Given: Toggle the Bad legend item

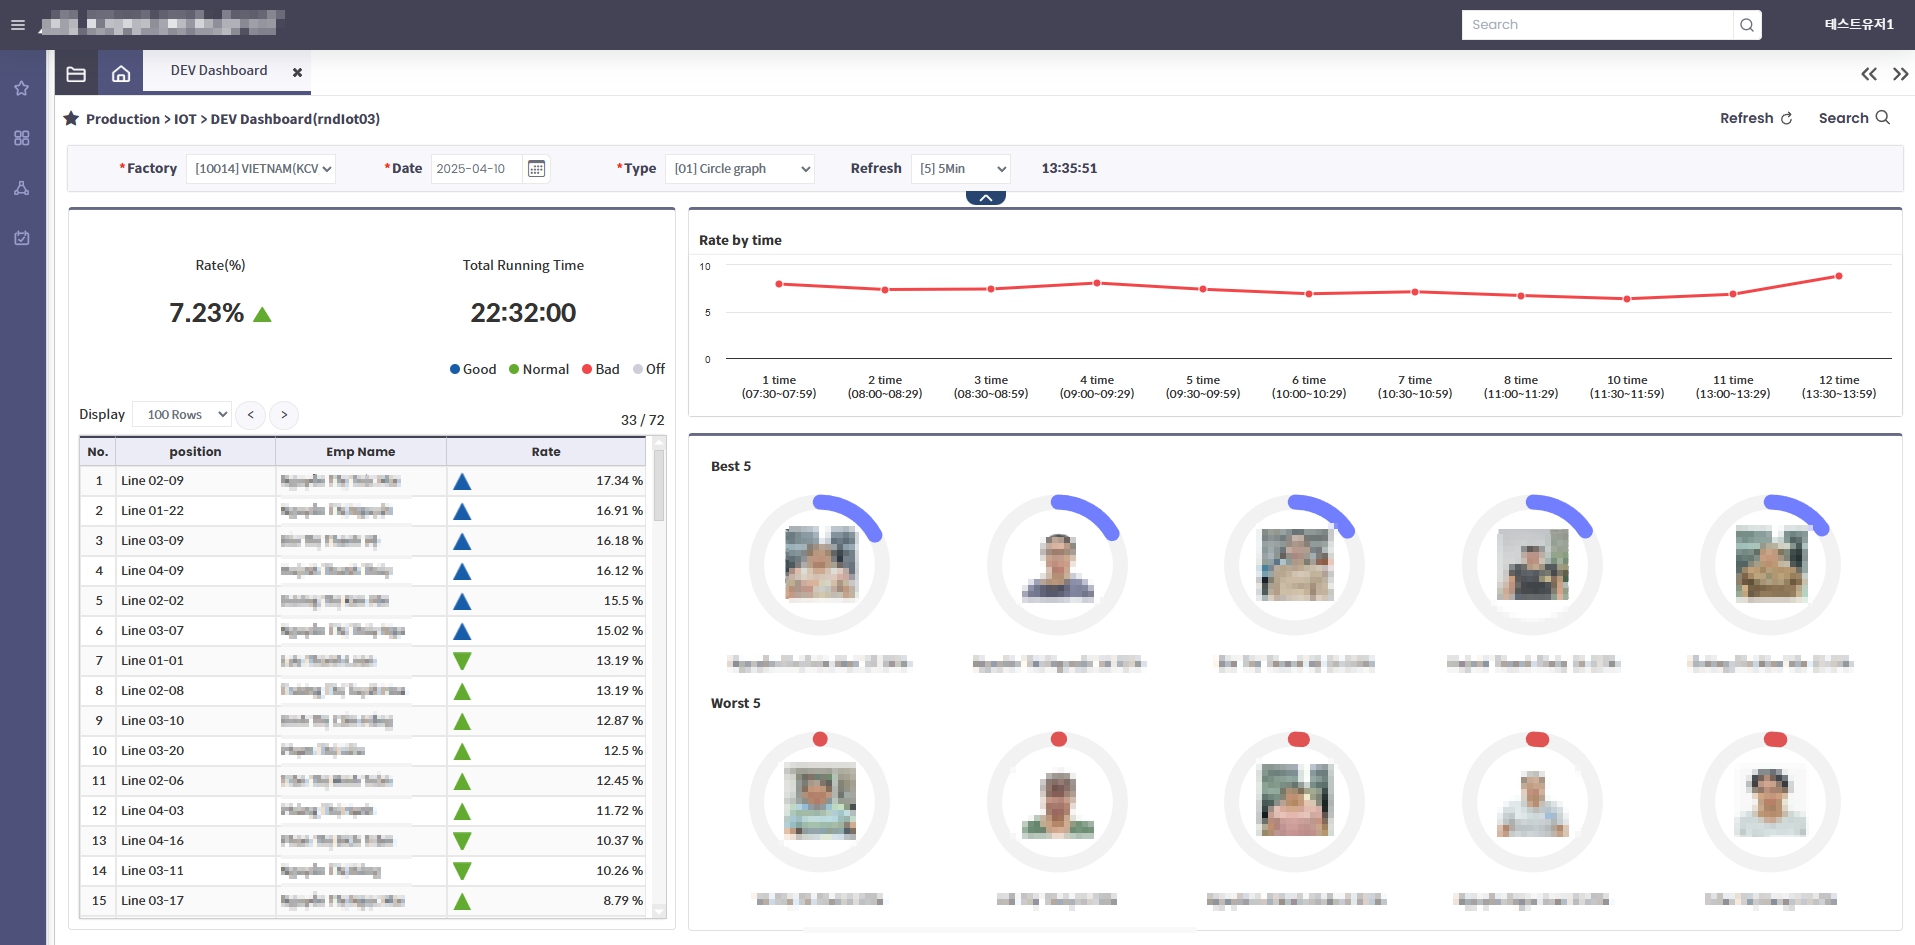Looking at the screenshot, I should pos(600,369).
